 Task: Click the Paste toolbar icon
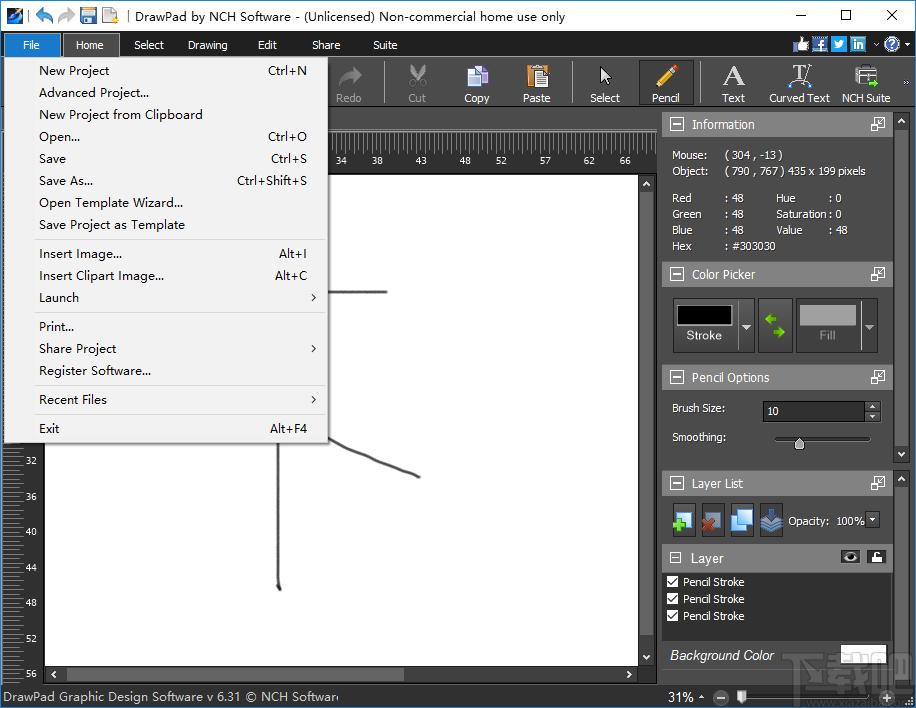coord(536,83)
